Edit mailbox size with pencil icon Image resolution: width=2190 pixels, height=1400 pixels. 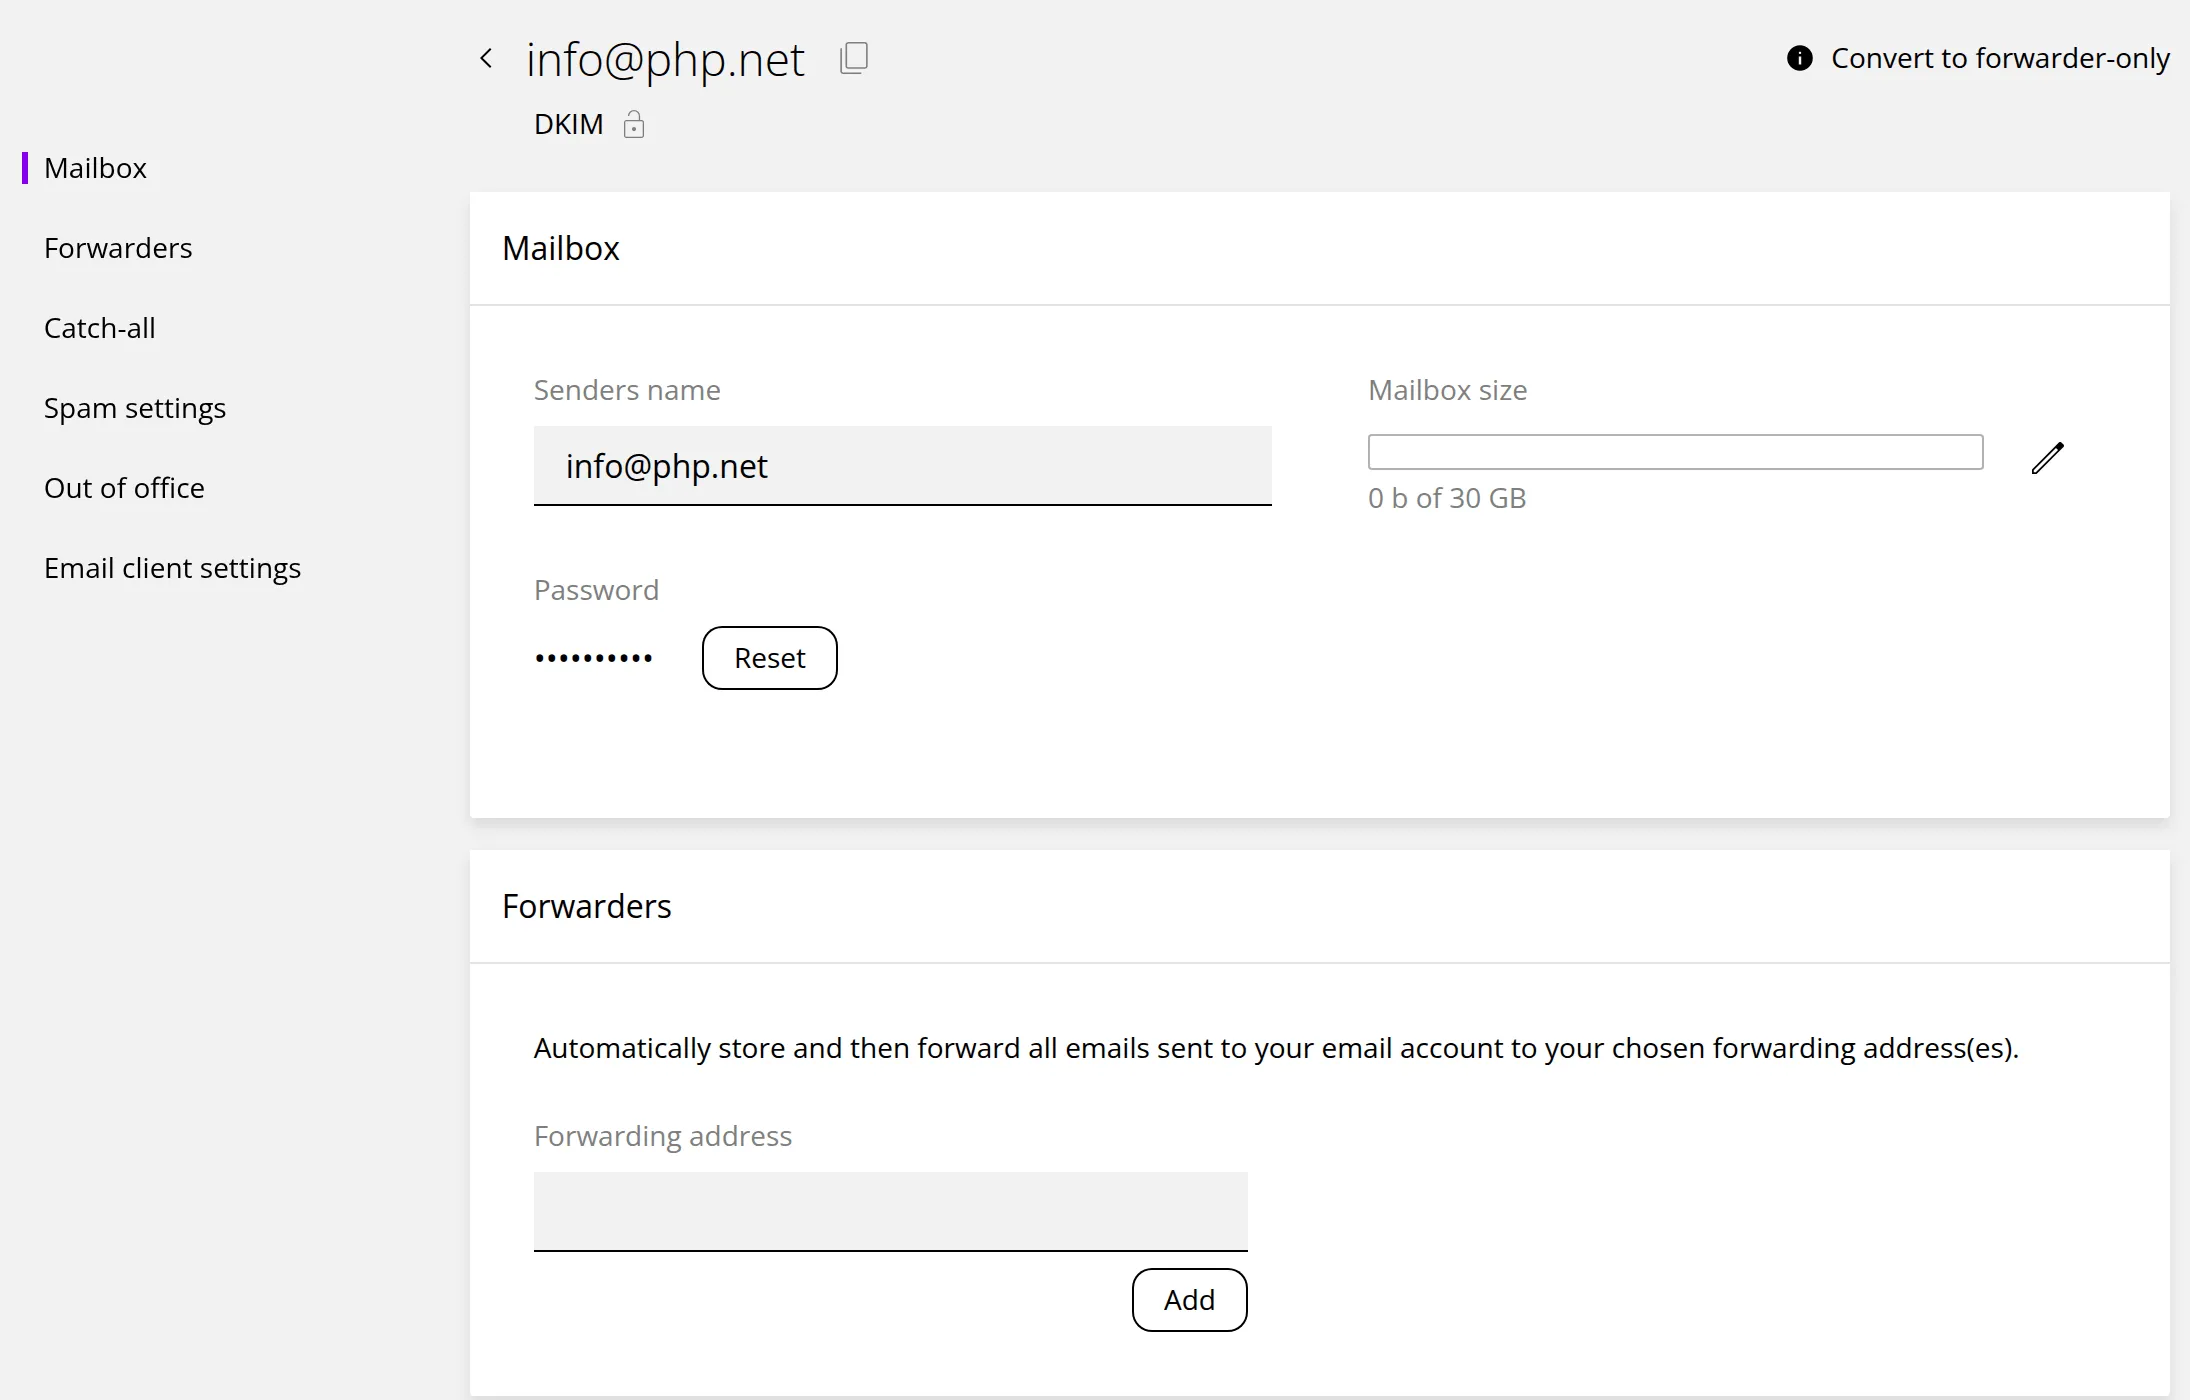click(2047, 458)
